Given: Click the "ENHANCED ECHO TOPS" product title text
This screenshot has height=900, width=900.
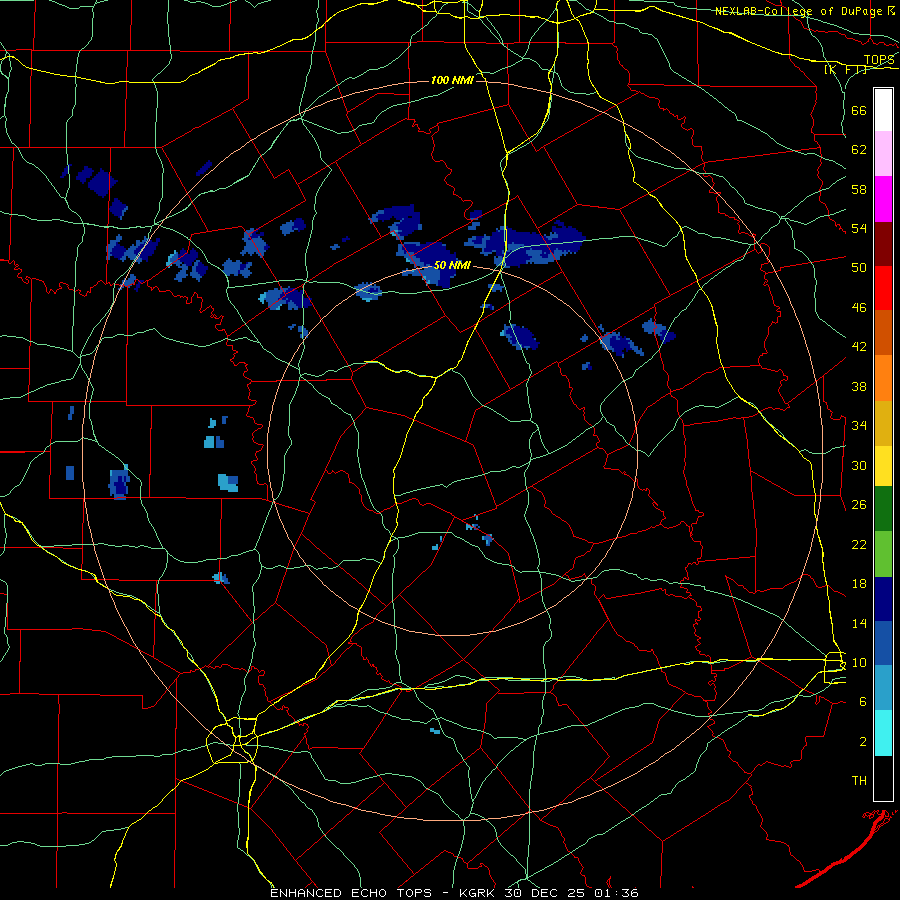Looking at the screenshot, I should click(351, 893).
